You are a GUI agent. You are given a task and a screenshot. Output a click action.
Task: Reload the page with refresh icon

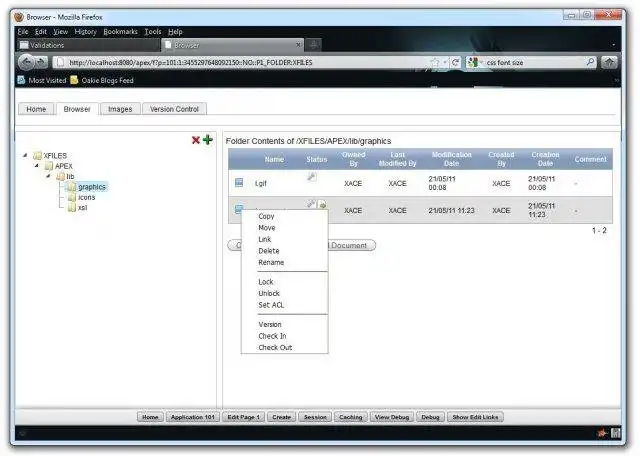point(456,62)
